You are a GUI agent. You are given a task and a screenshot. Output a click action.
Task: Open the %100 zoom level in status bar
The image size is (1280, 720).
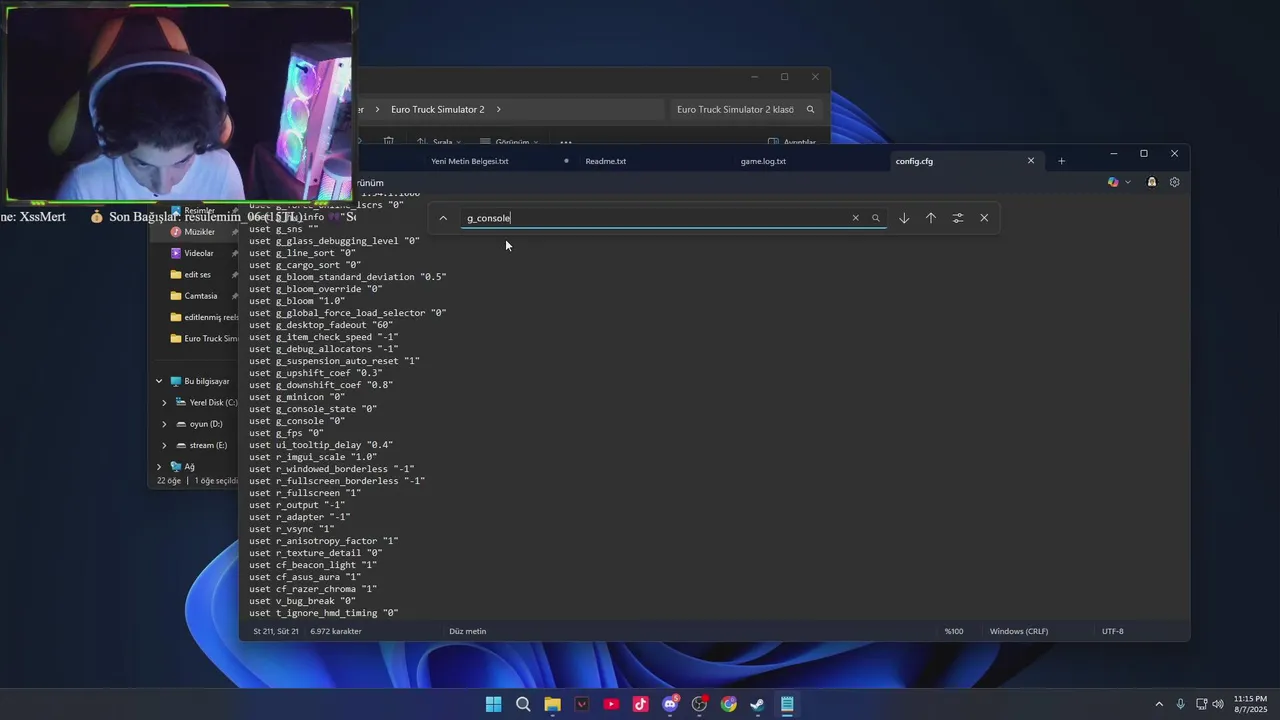click(x=954, y=631)
